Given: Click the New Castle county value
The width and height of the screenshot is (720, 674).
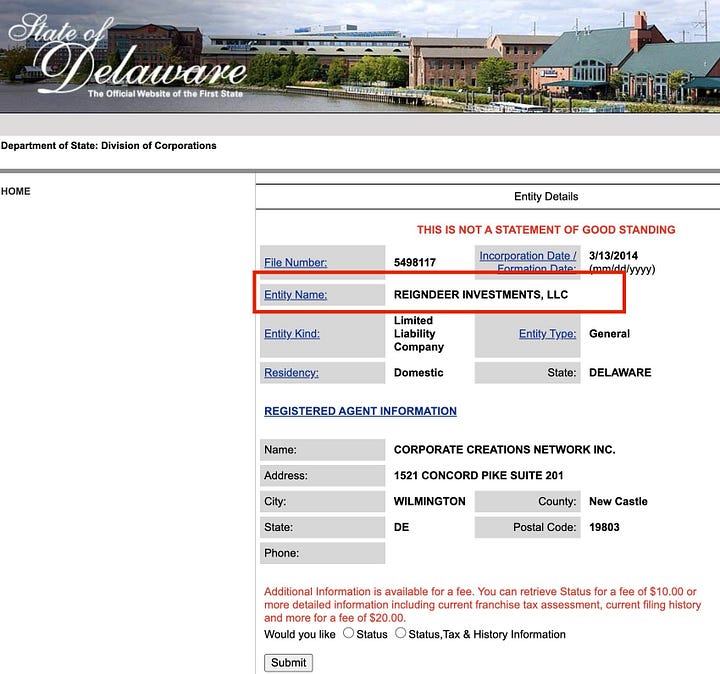Looking at the screenshot, I should coord(618,501).
